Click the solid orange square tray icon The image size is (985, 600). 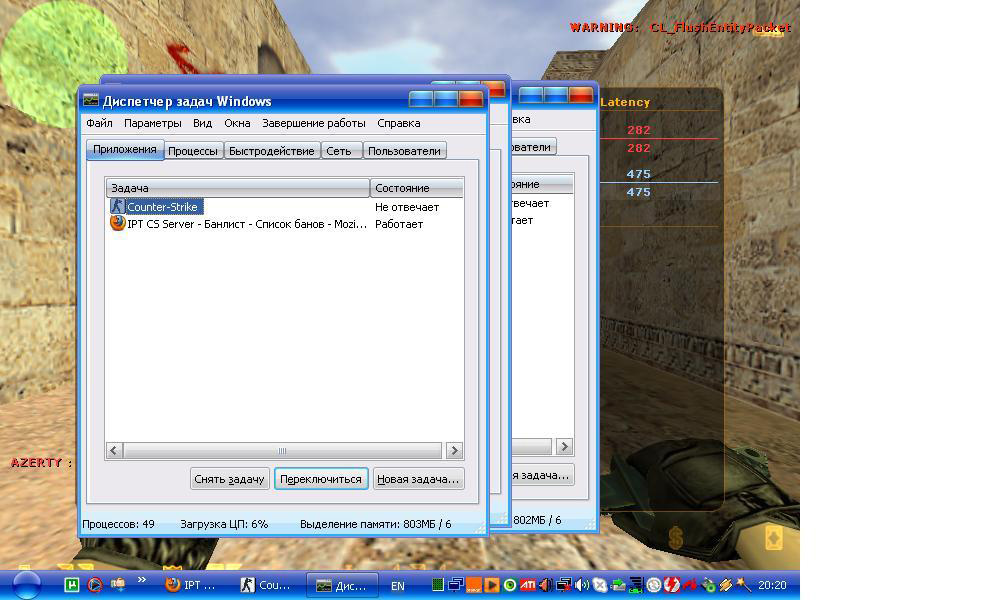tap(474, 585)
